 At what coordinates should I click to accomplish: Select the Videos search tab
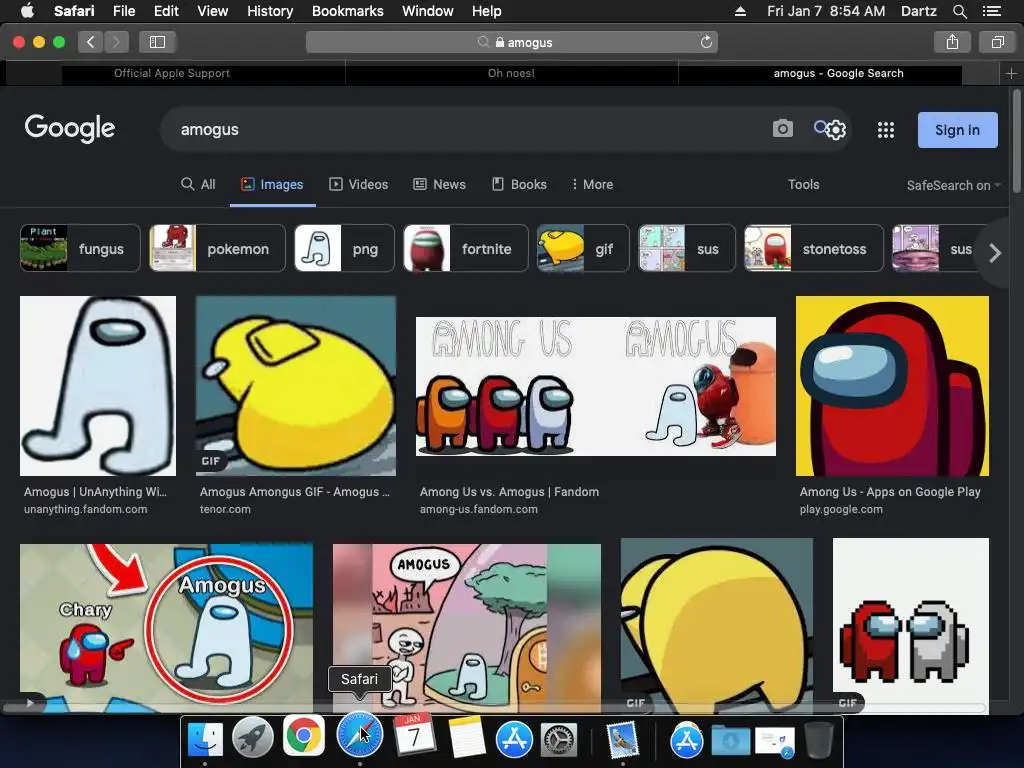click(x=359, y=185)
